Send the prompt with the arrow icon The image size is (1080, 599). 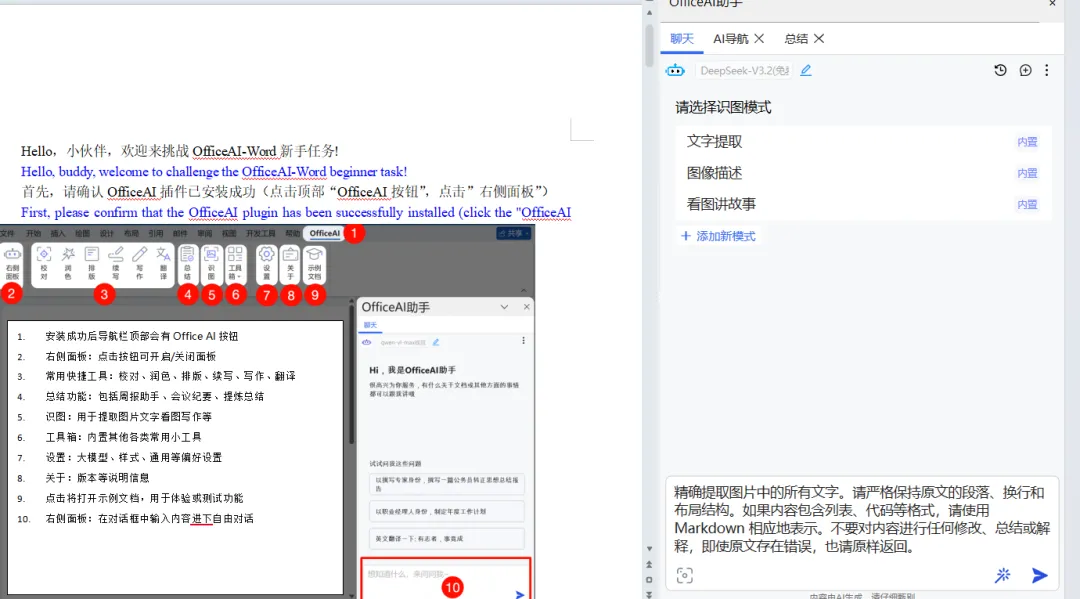[1040, 575]
